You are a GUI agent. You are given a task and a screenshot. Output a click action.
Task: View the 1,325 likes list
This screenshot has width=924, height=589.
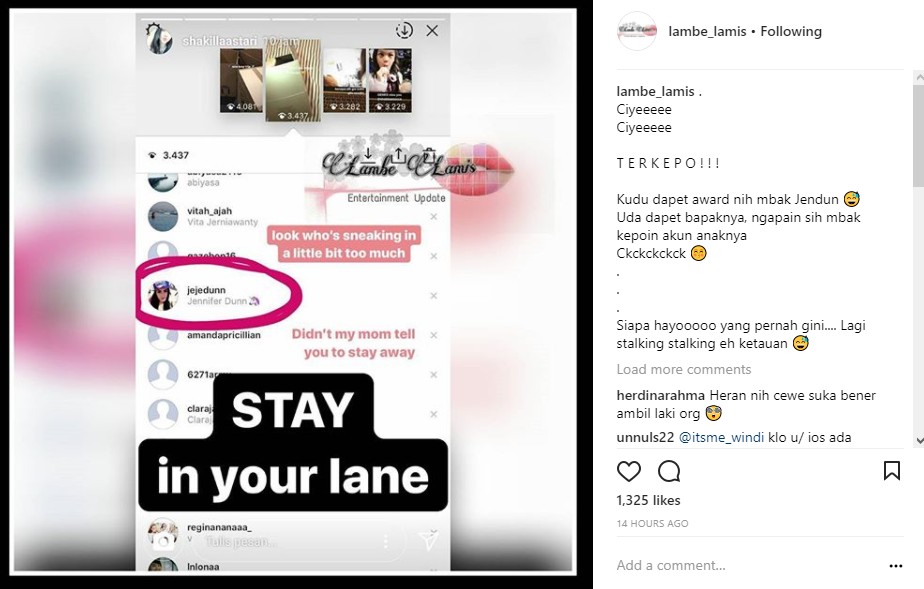pyautogui.click(x=648, y=500)
